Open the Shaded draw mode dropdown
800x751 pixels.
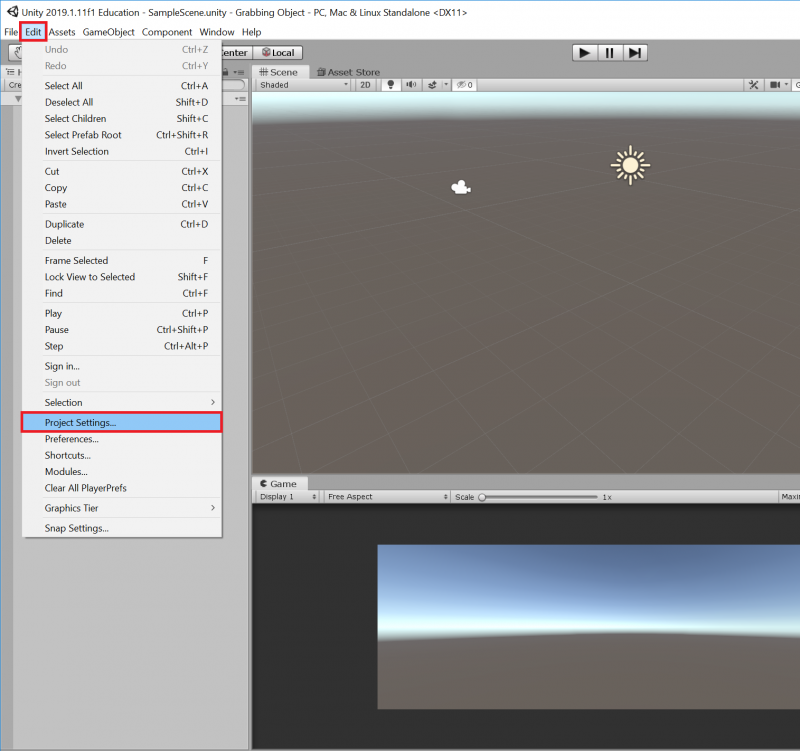pyautogui.click(x=304, y=85)
